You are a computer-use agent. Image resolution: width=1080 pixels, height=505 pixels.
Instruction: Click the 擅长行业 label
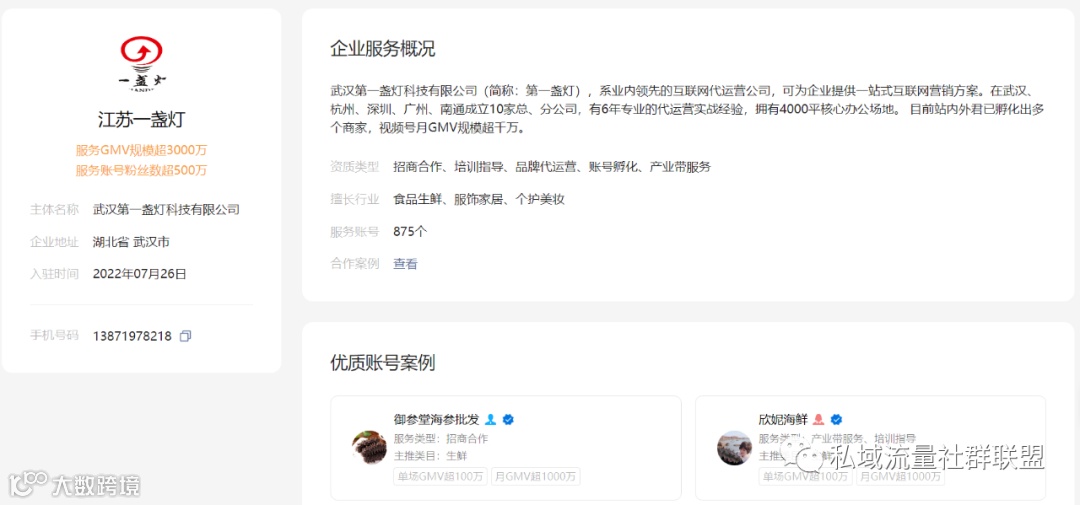pos(355,200)
